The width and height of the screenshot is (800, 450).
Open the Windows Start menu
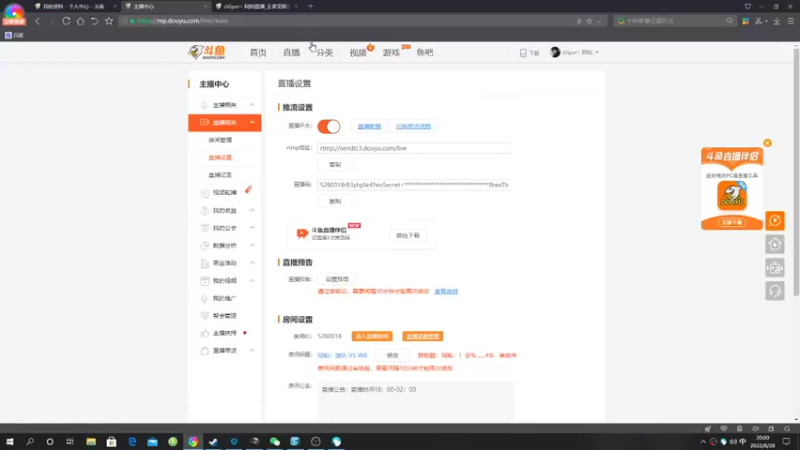click(10, 441)
